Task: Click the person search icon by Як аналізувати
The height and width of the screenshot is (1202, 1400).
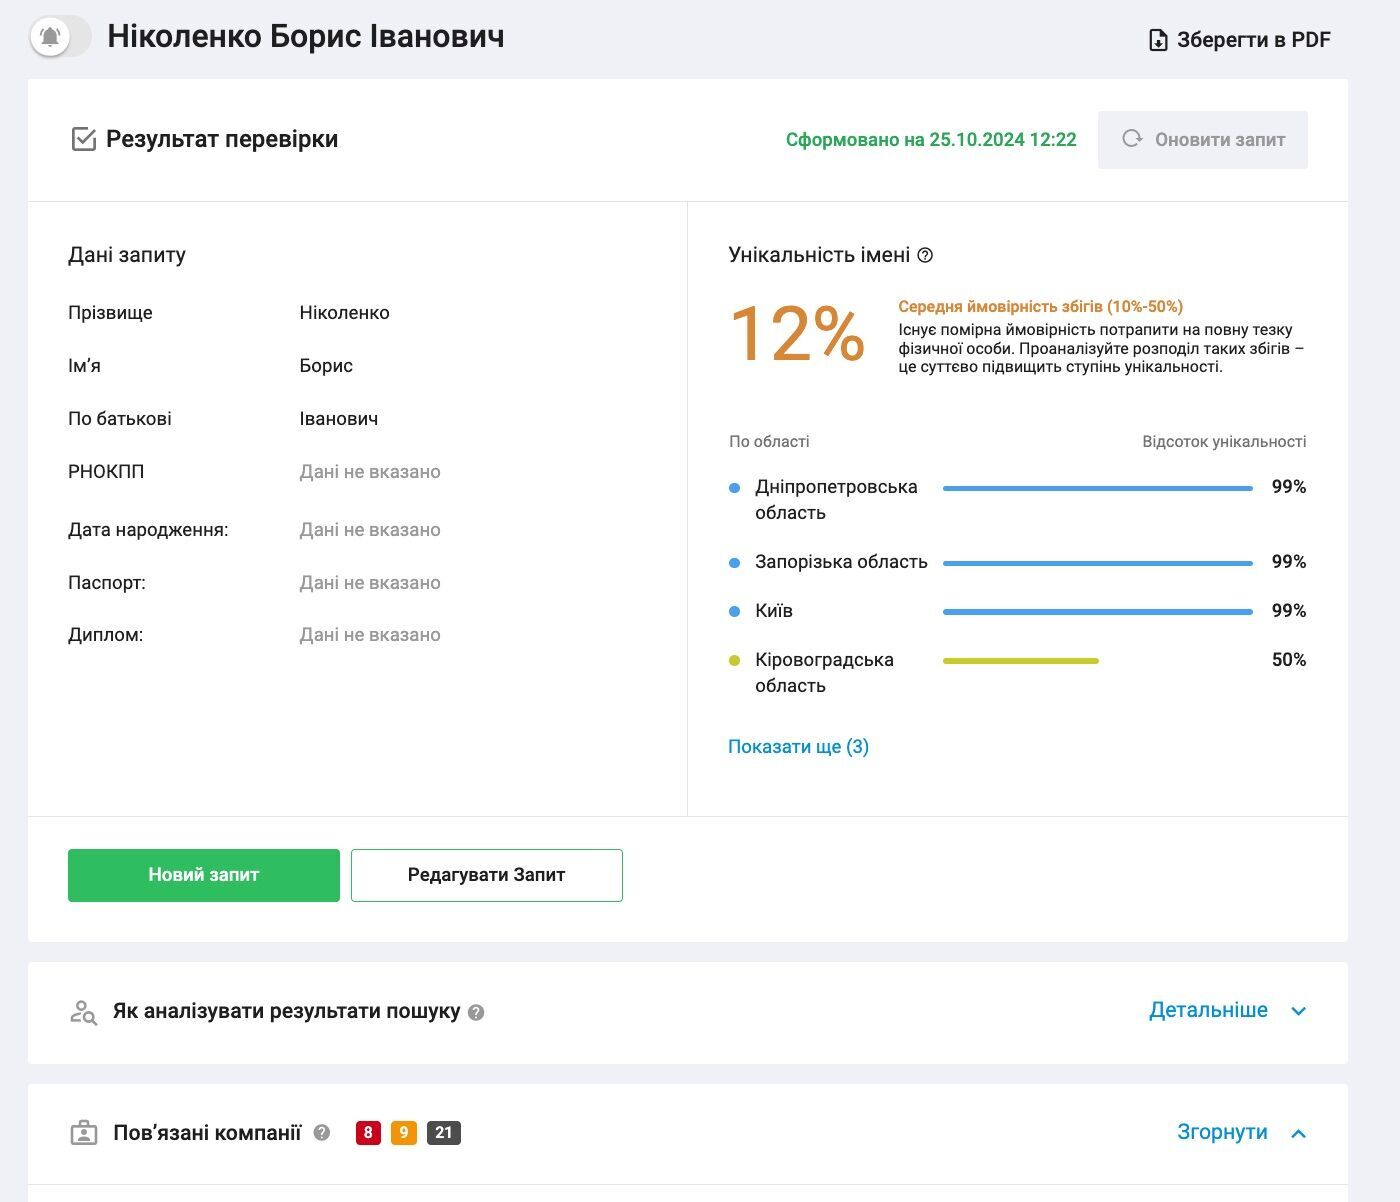Action: [x=83, y=1012]
